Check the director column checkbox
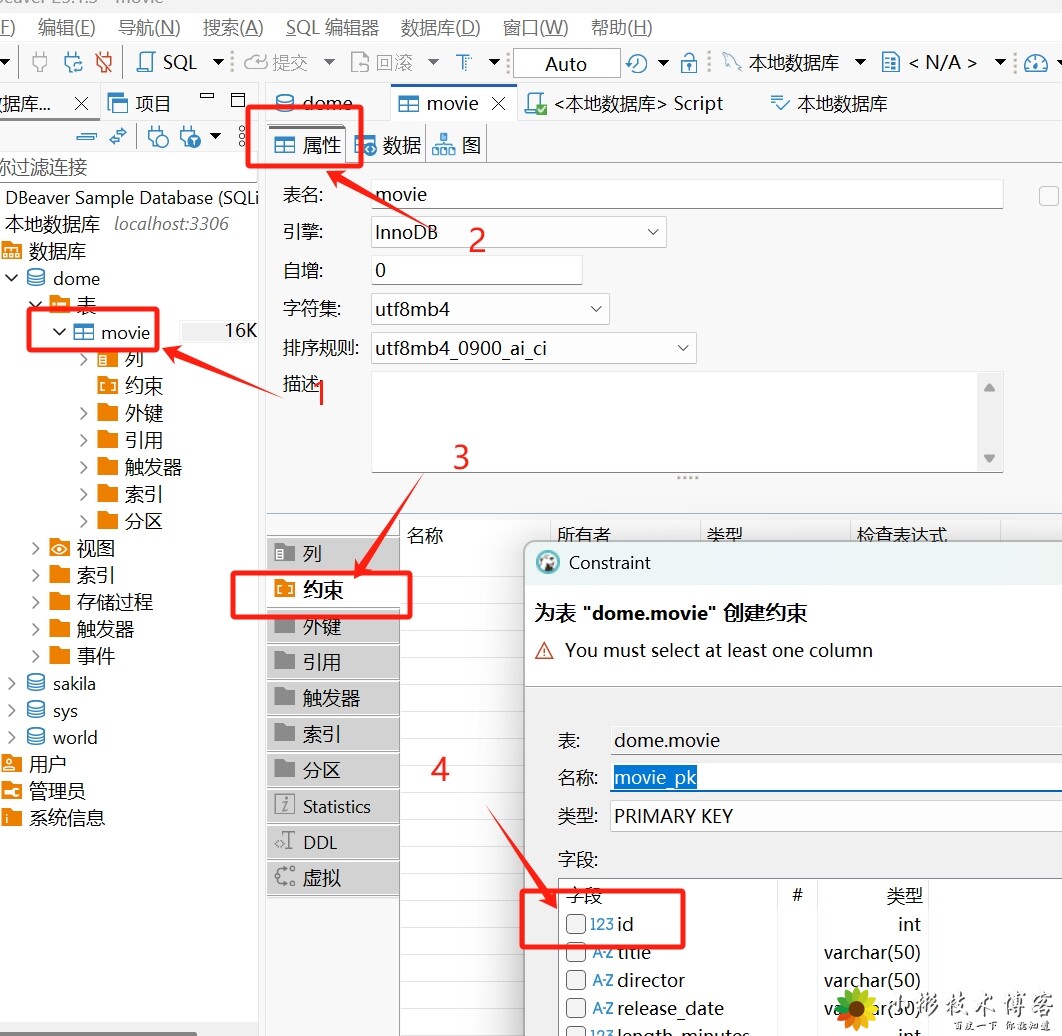This screenshot has width=1062, height=1036. click(x=576, y=980)
